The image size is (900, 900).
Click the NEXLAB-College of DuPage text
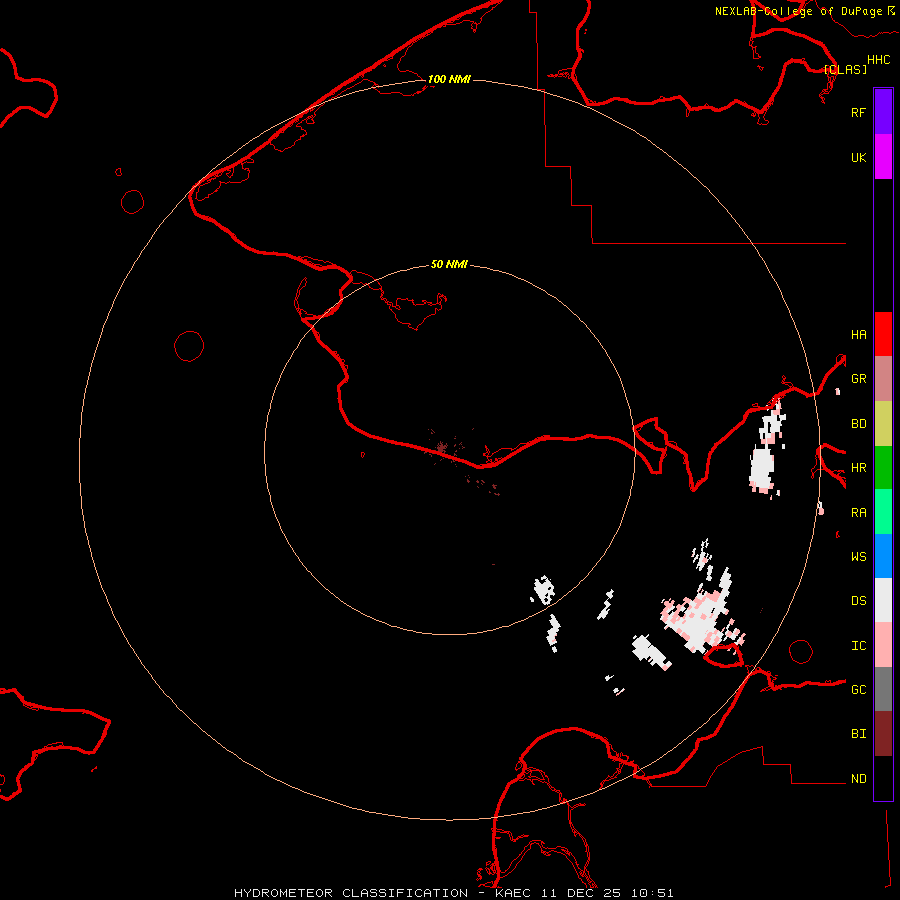coord(798,11)
